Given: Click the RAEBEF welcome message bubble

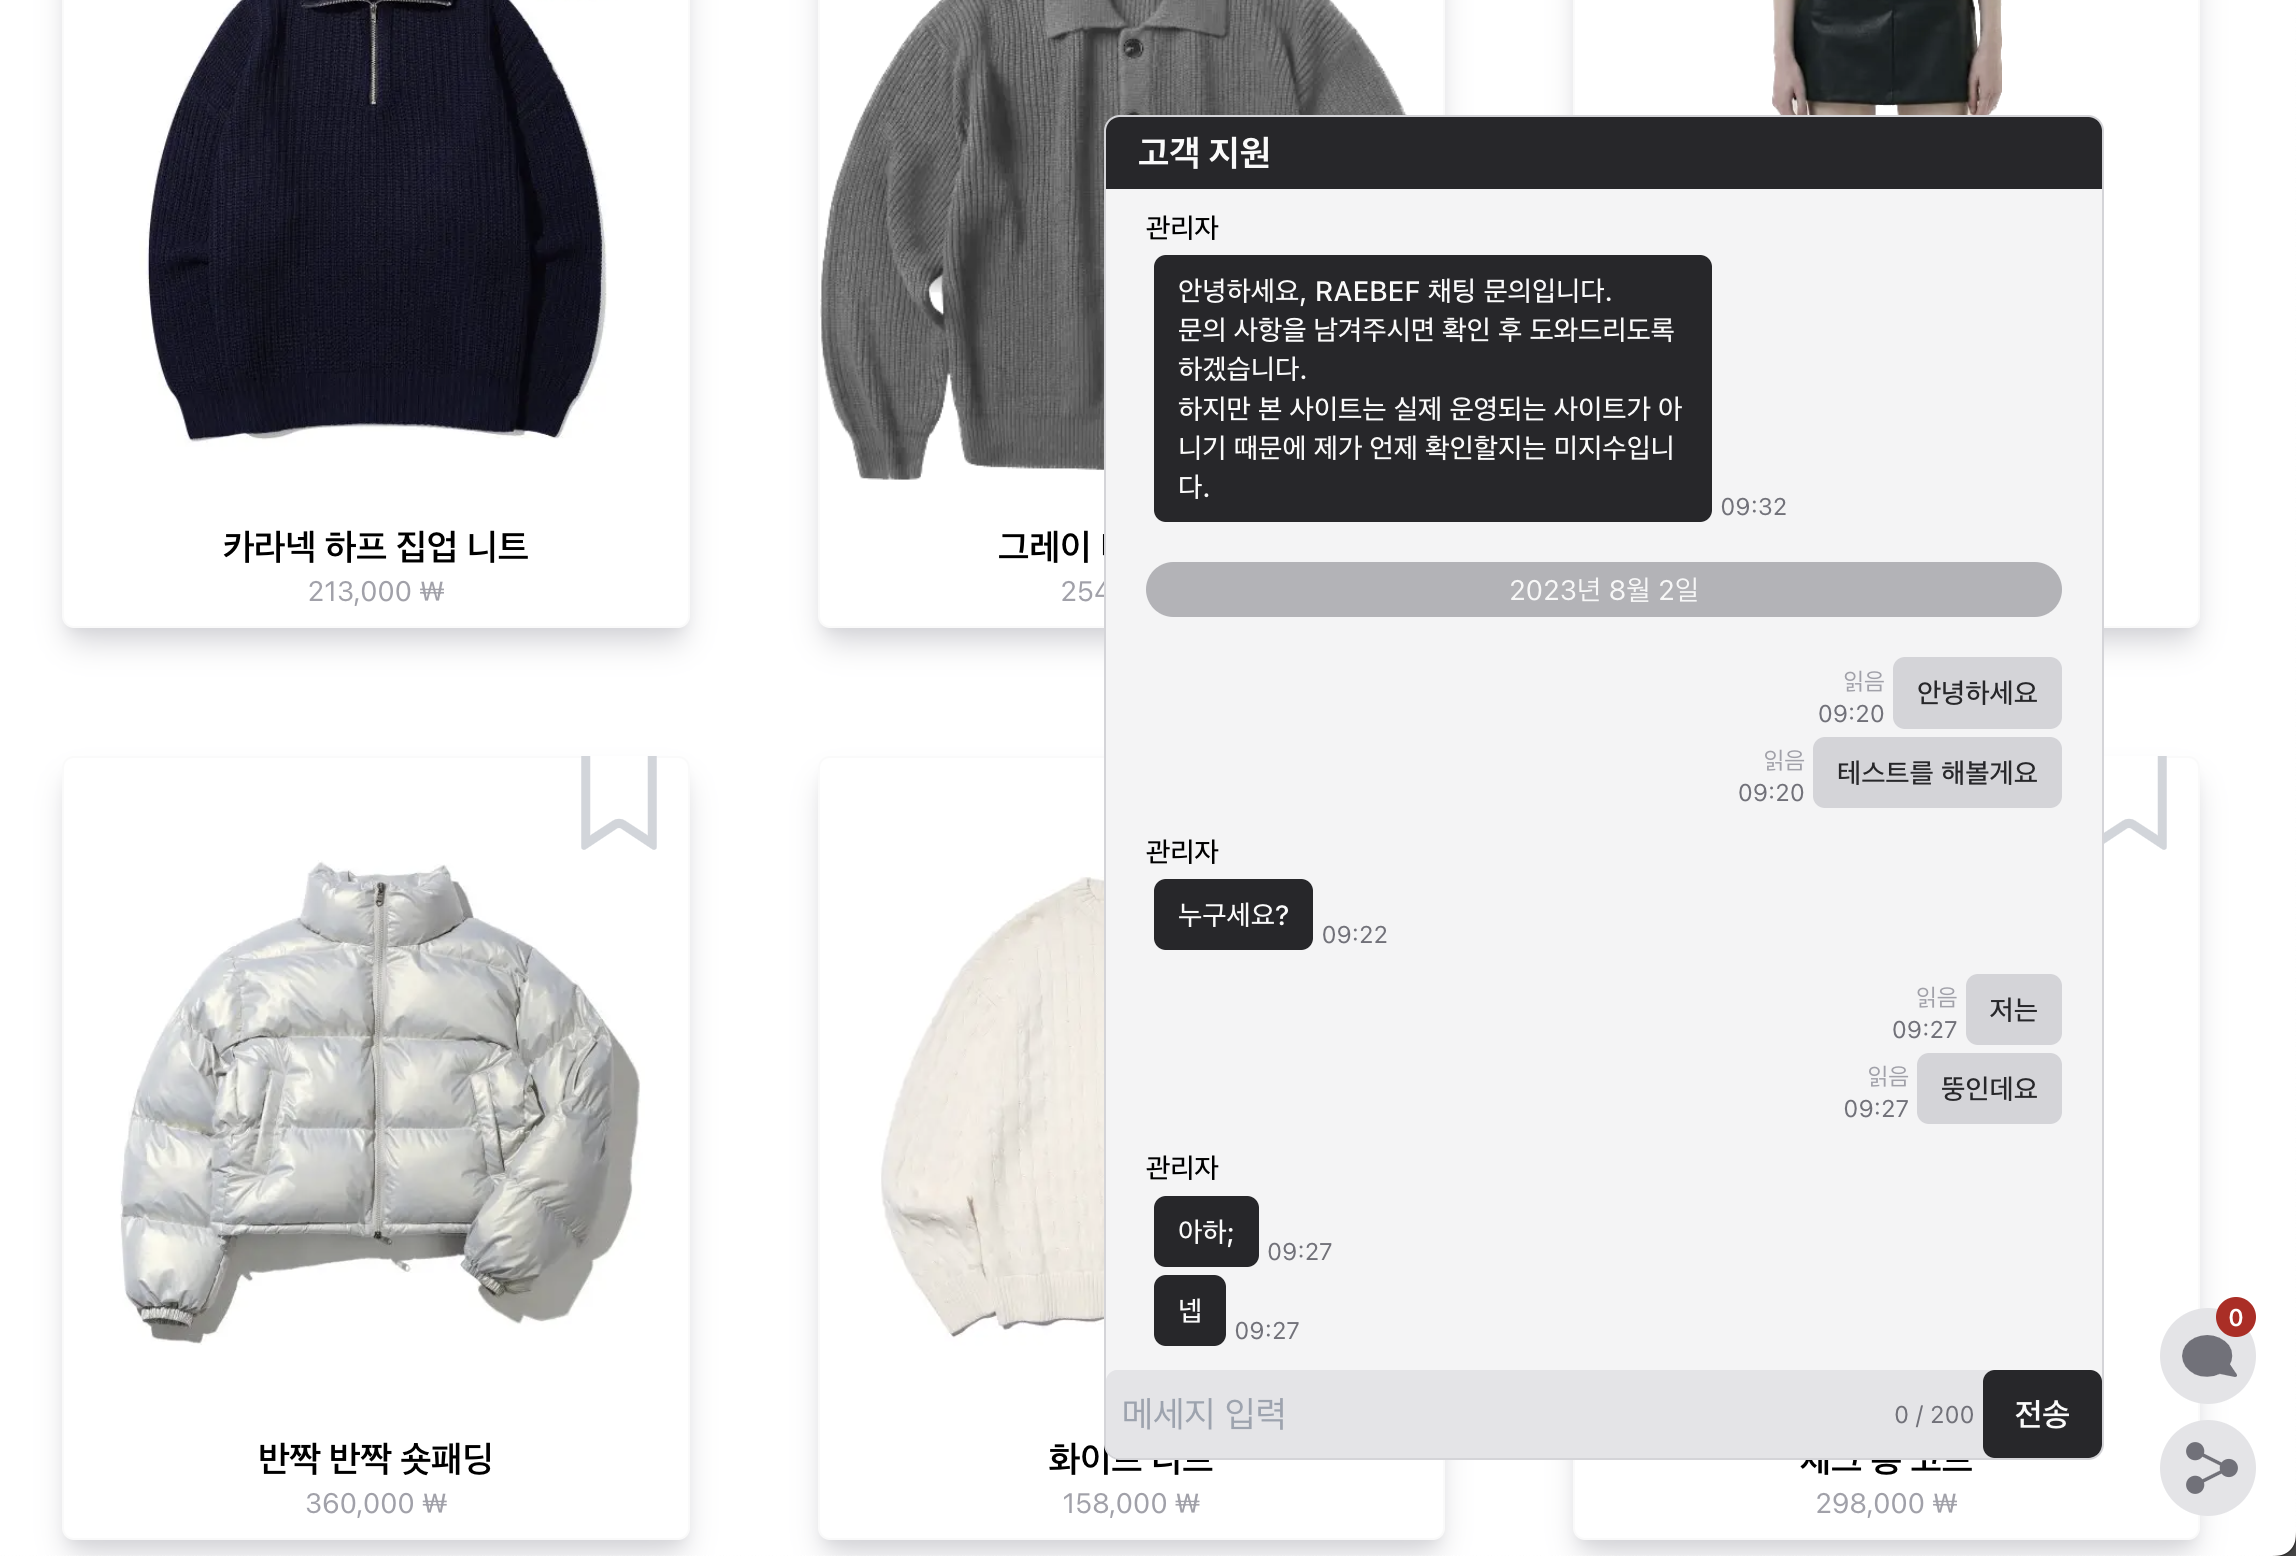Looking at the screenshot, I should coord(1432,388).
